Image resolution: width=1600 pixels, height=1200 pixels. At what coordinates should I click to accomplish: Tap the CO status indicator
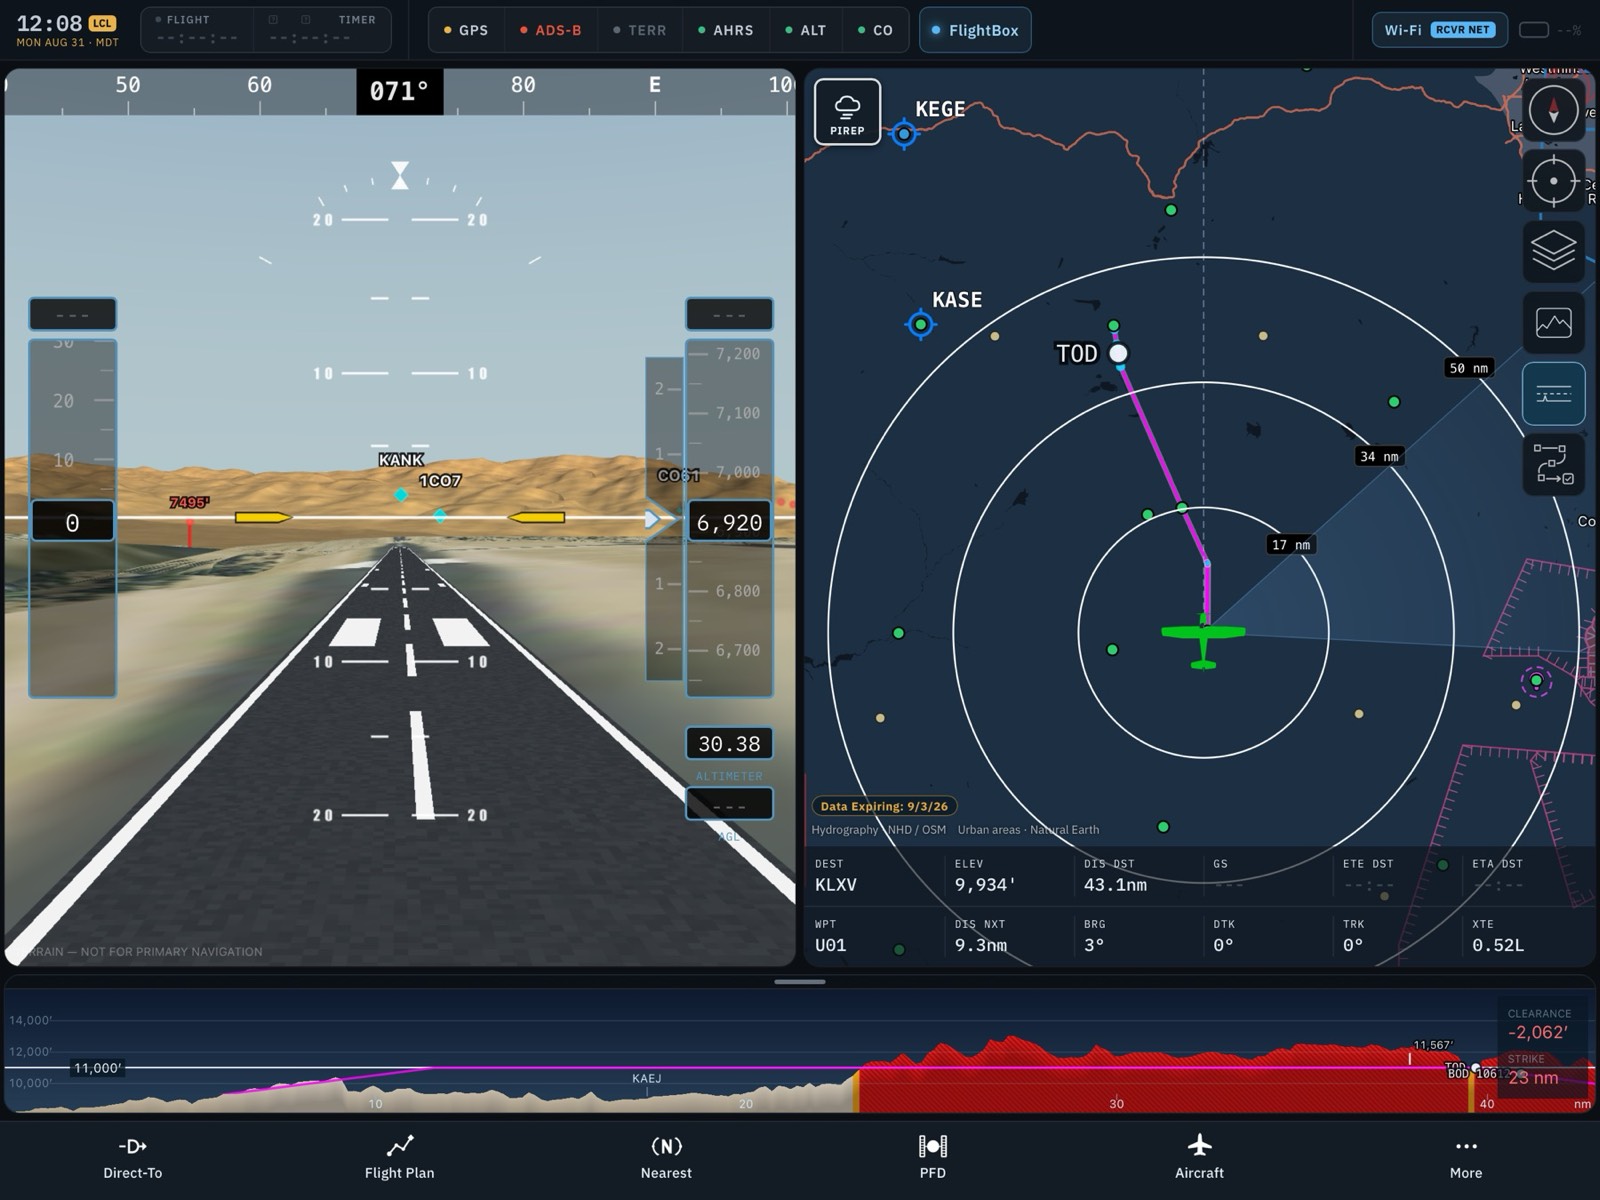click(876, 30)
